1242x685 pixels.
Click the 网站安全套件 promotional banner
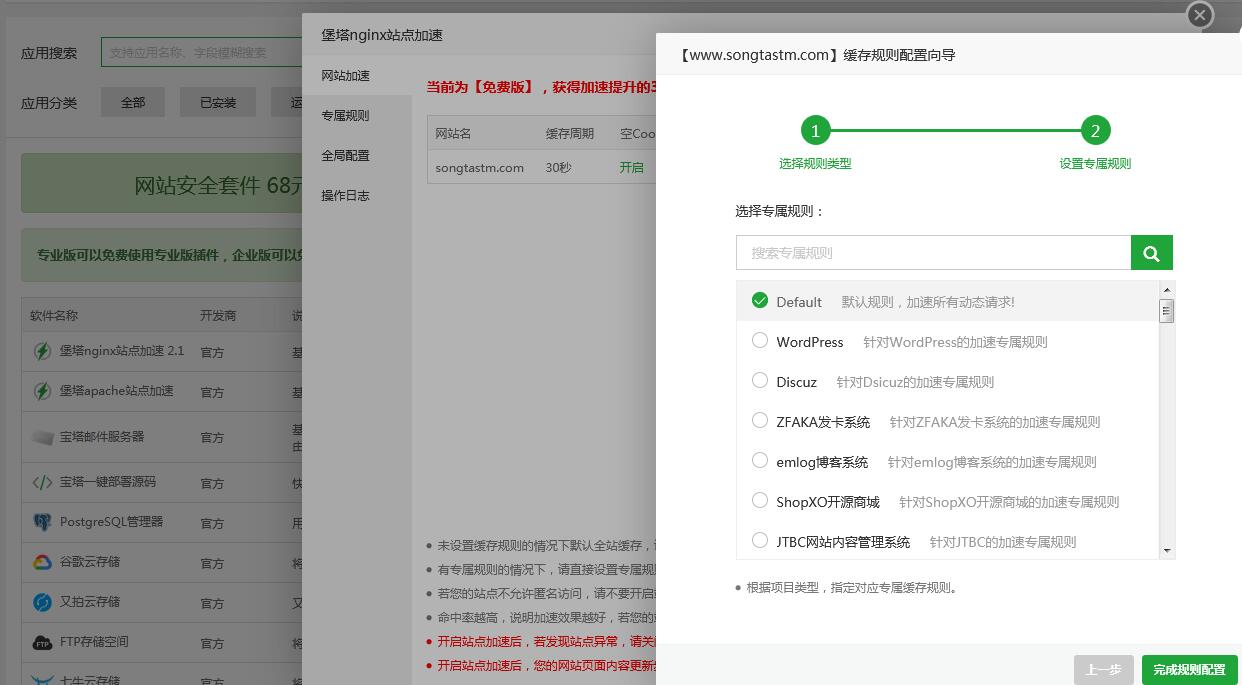pyautogui.click(x=162, y=183)
